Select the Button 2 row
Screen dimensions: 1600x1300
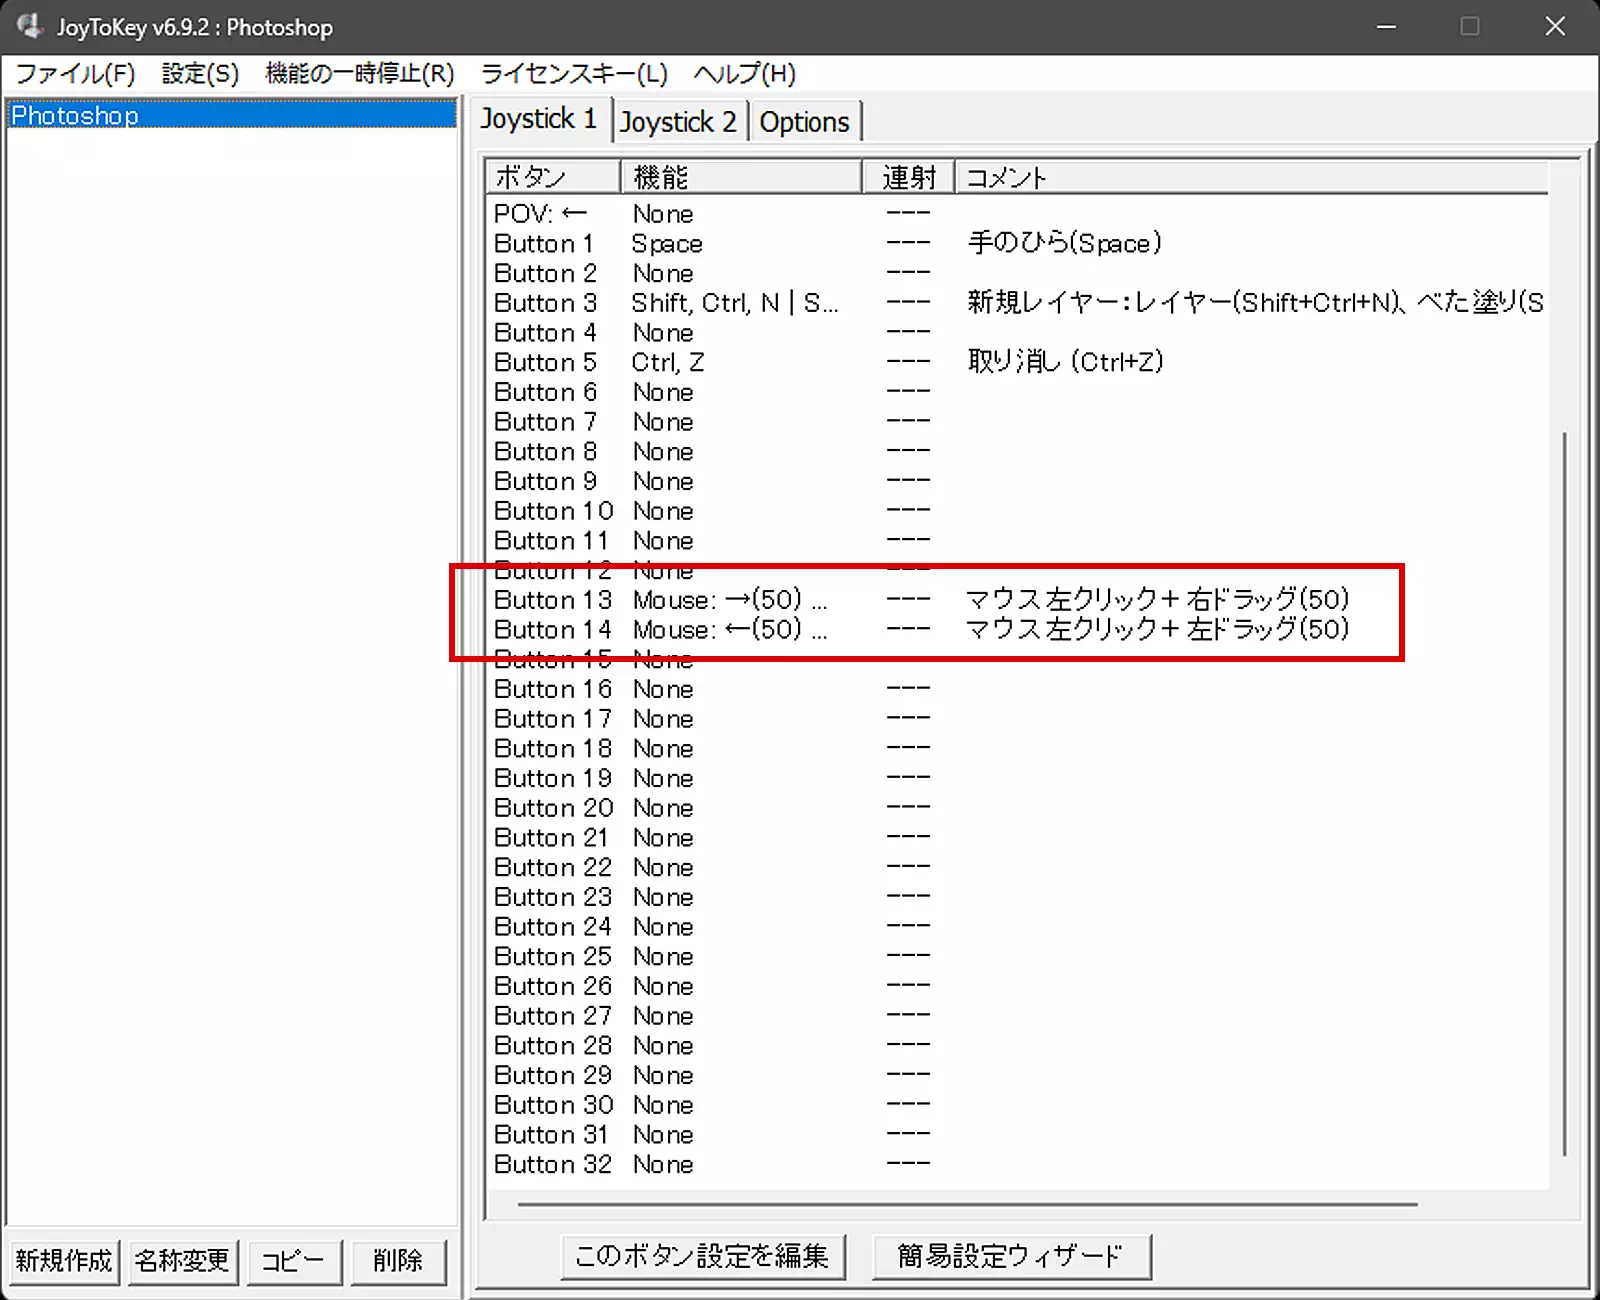(x=1017, y=274)
